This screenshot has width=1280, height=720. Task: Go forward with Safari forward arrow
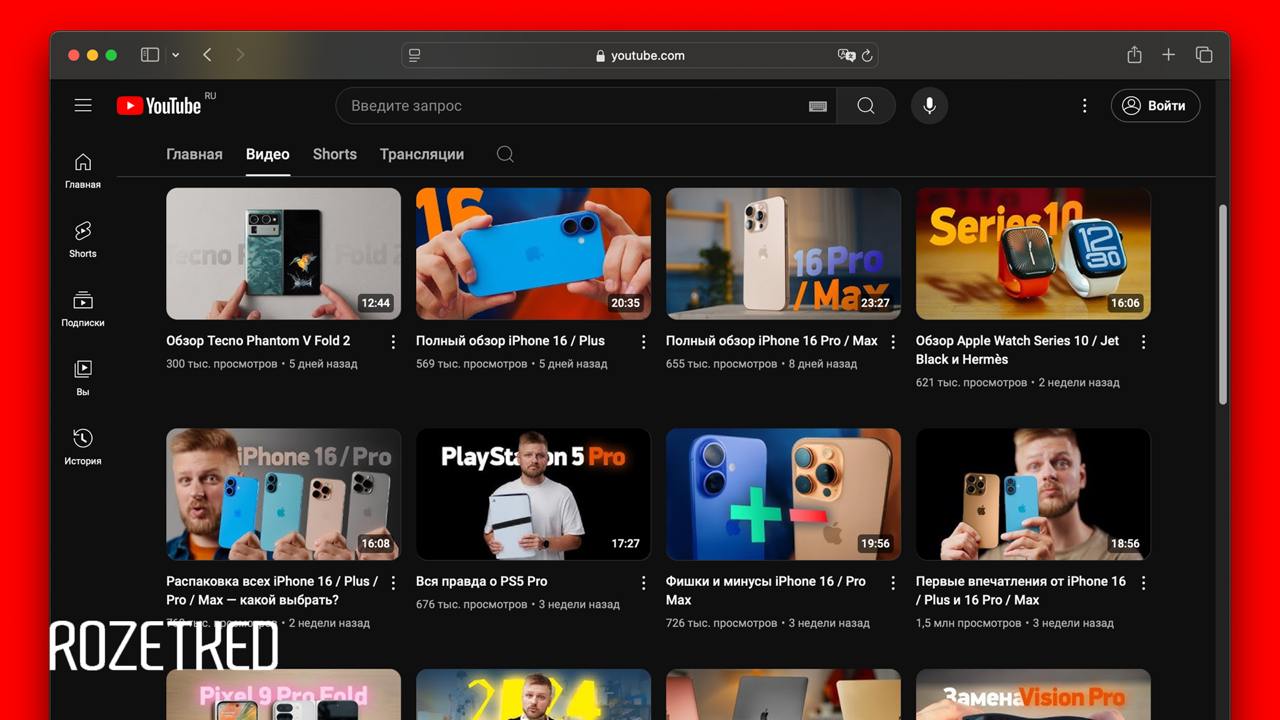[240, 55]
